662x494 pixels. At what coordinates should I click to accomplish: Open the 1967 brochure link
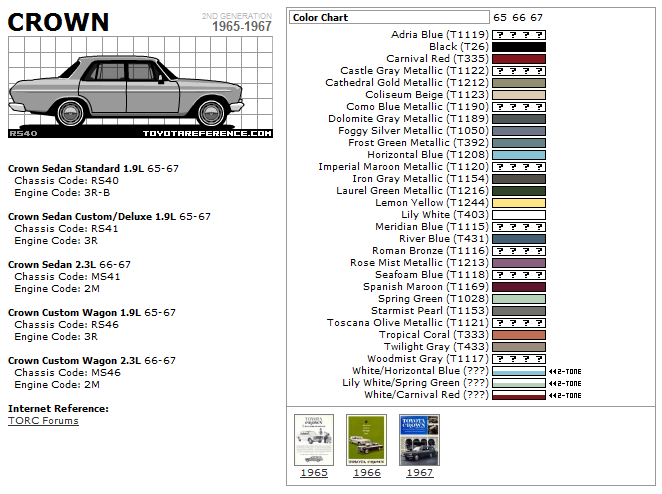click(420, 472)
